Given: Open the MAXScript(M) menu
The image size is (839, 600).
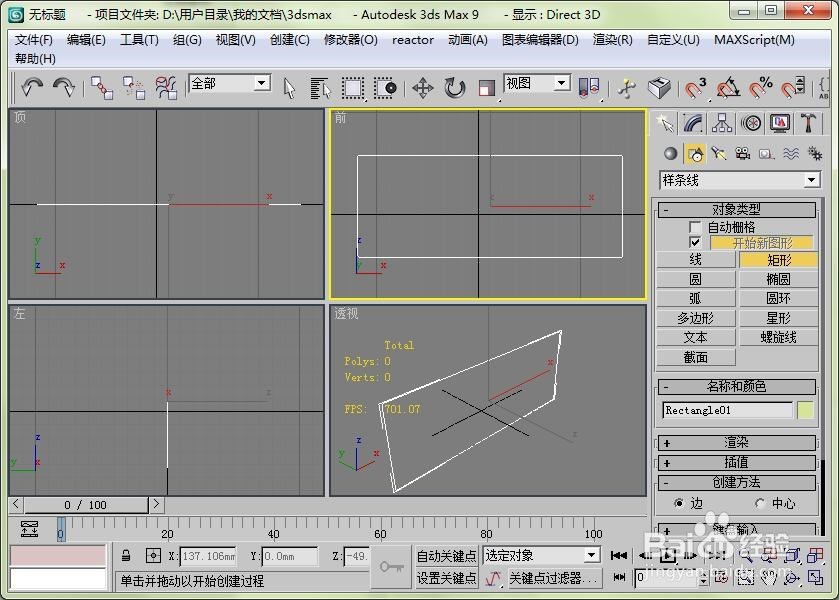Looking at the screenshot, I should pos(754,40).
